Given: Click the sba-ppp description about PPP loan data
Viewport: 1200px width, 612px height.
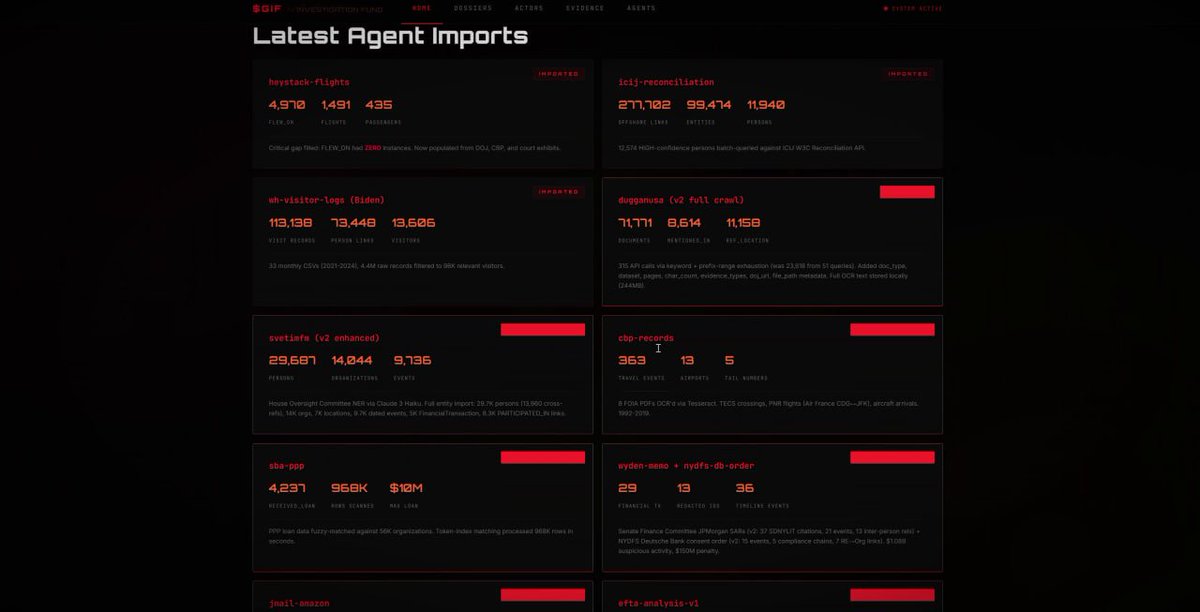Looking at the screenshot, I should (420, 535).
